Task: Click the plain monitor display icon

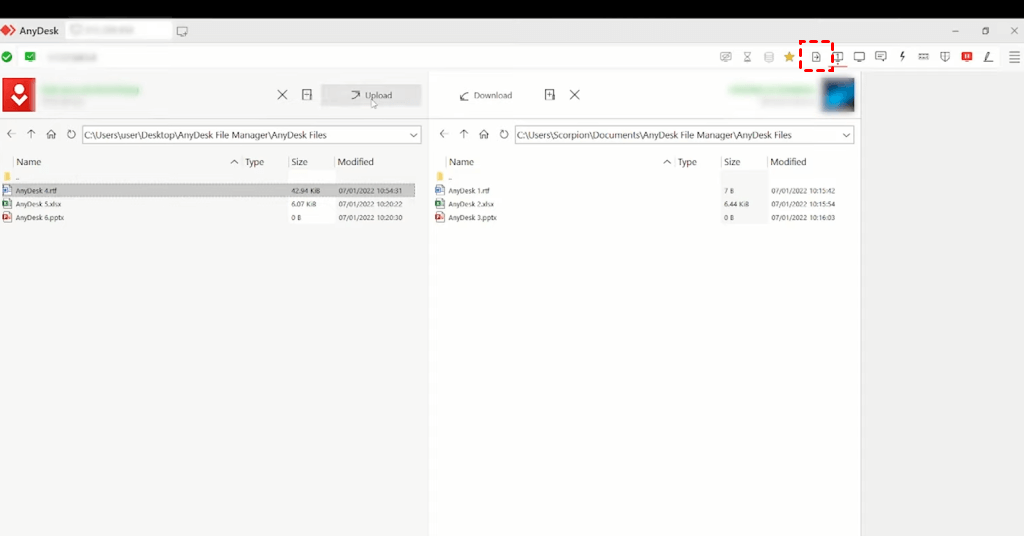Action: tap(859, 57)
